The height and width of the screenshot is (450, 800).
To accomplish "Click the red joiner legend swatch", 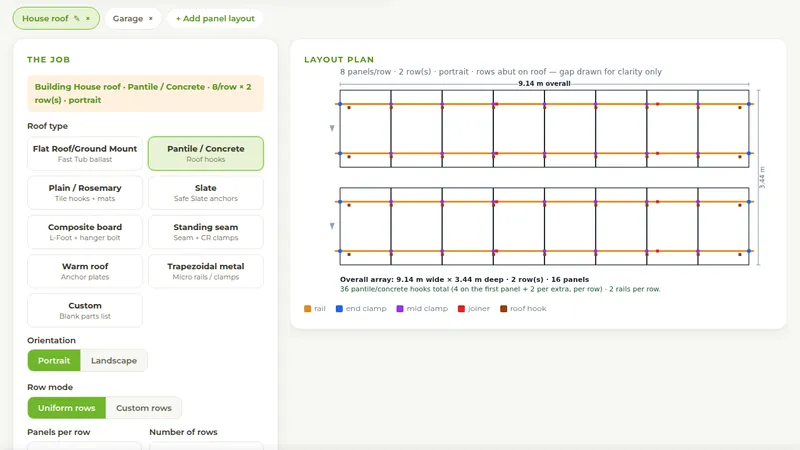I will (x=461, y=309).
